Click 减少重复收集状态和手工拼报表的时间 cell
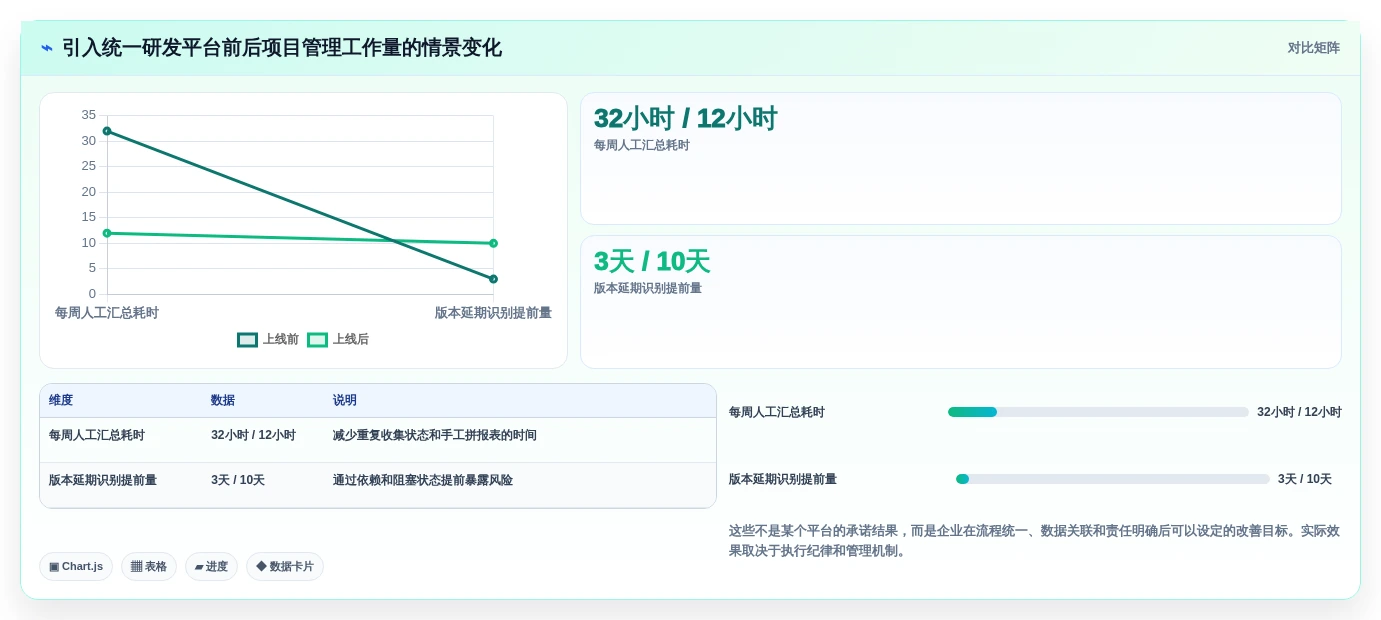This screenshot has width=1381, height=620. [x=435, y=436]
